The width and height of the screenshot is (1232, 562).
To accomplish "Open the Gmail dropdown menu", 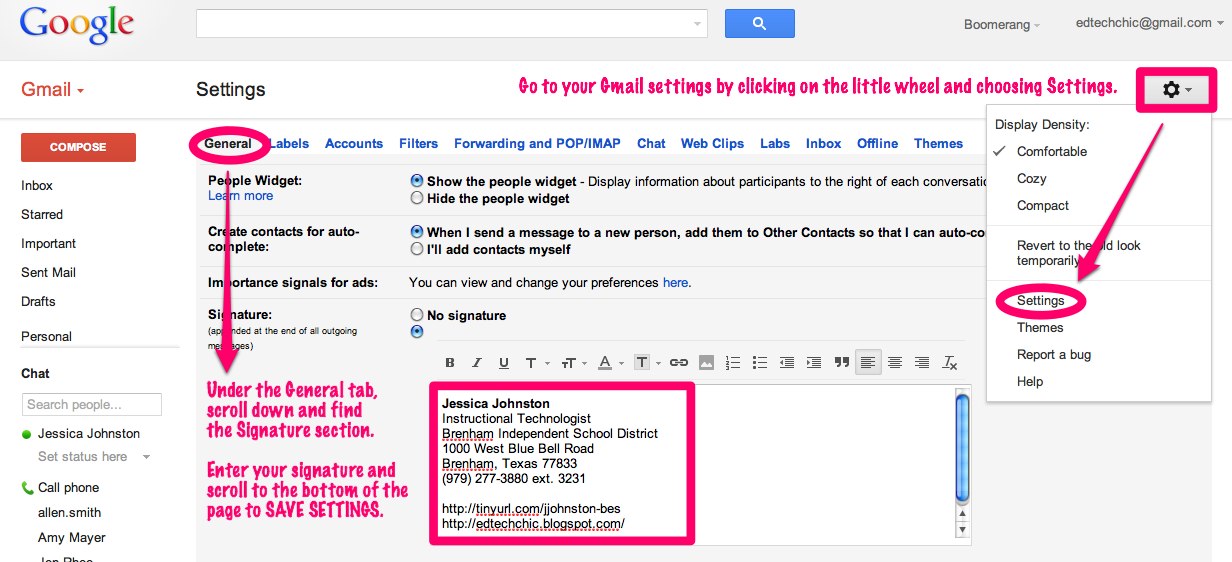I will coord(53,90).
